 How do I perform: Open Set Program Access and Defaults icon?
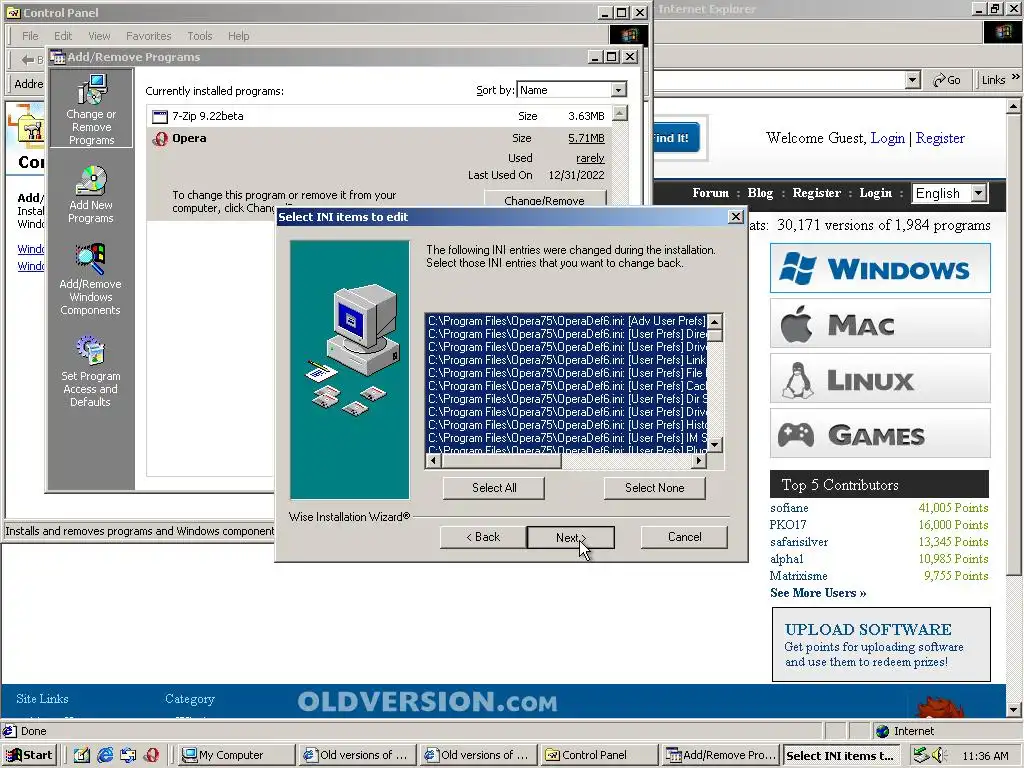point(91,372)
